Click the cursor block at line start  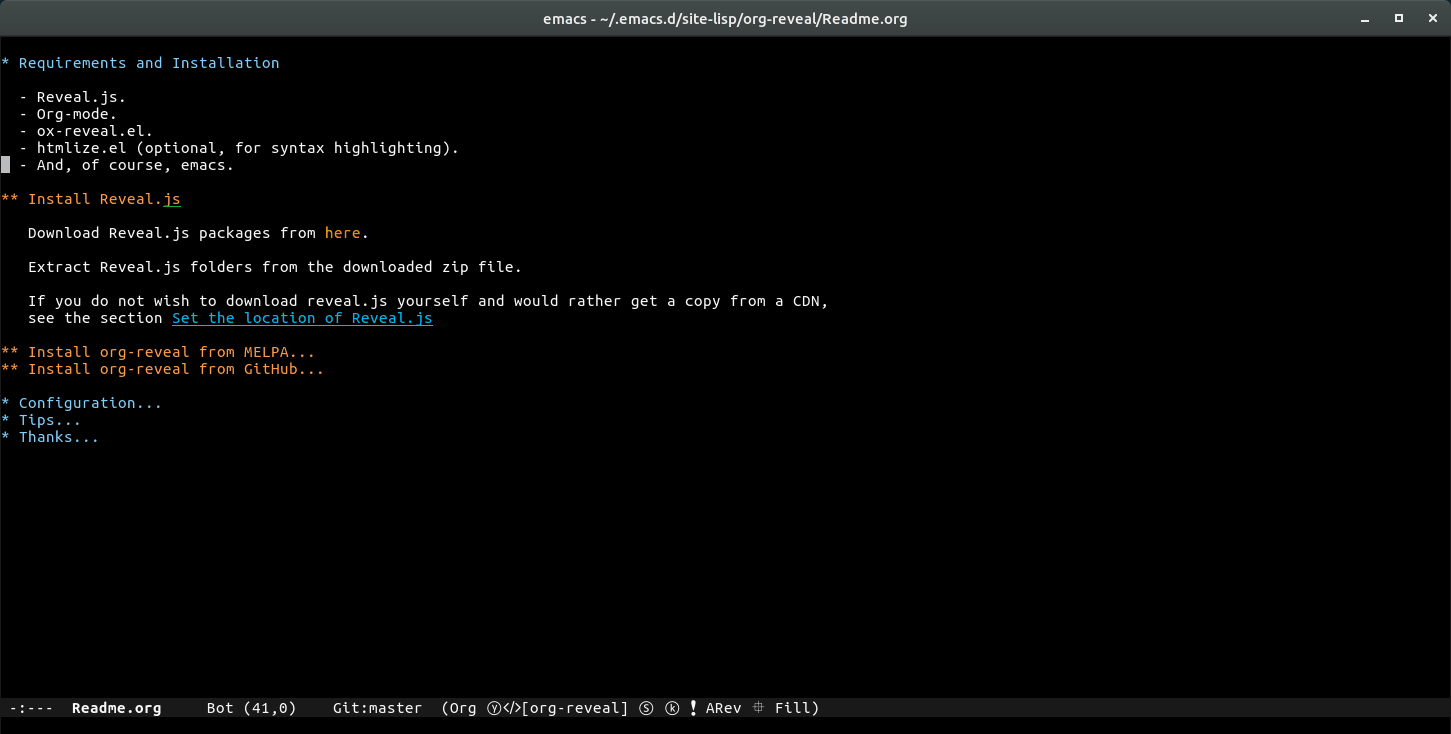[5, 165]
